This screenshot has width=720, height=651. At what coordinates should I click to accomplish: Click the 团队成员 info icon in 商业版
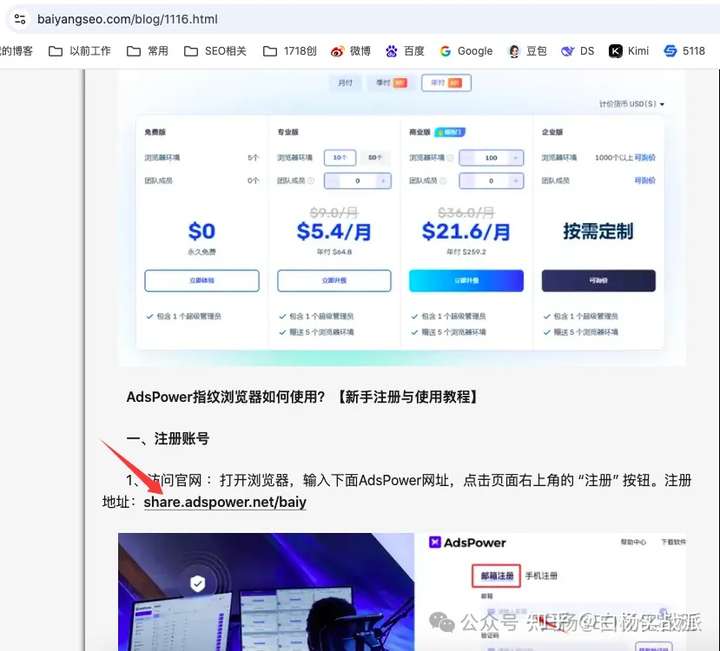(443, 181)
